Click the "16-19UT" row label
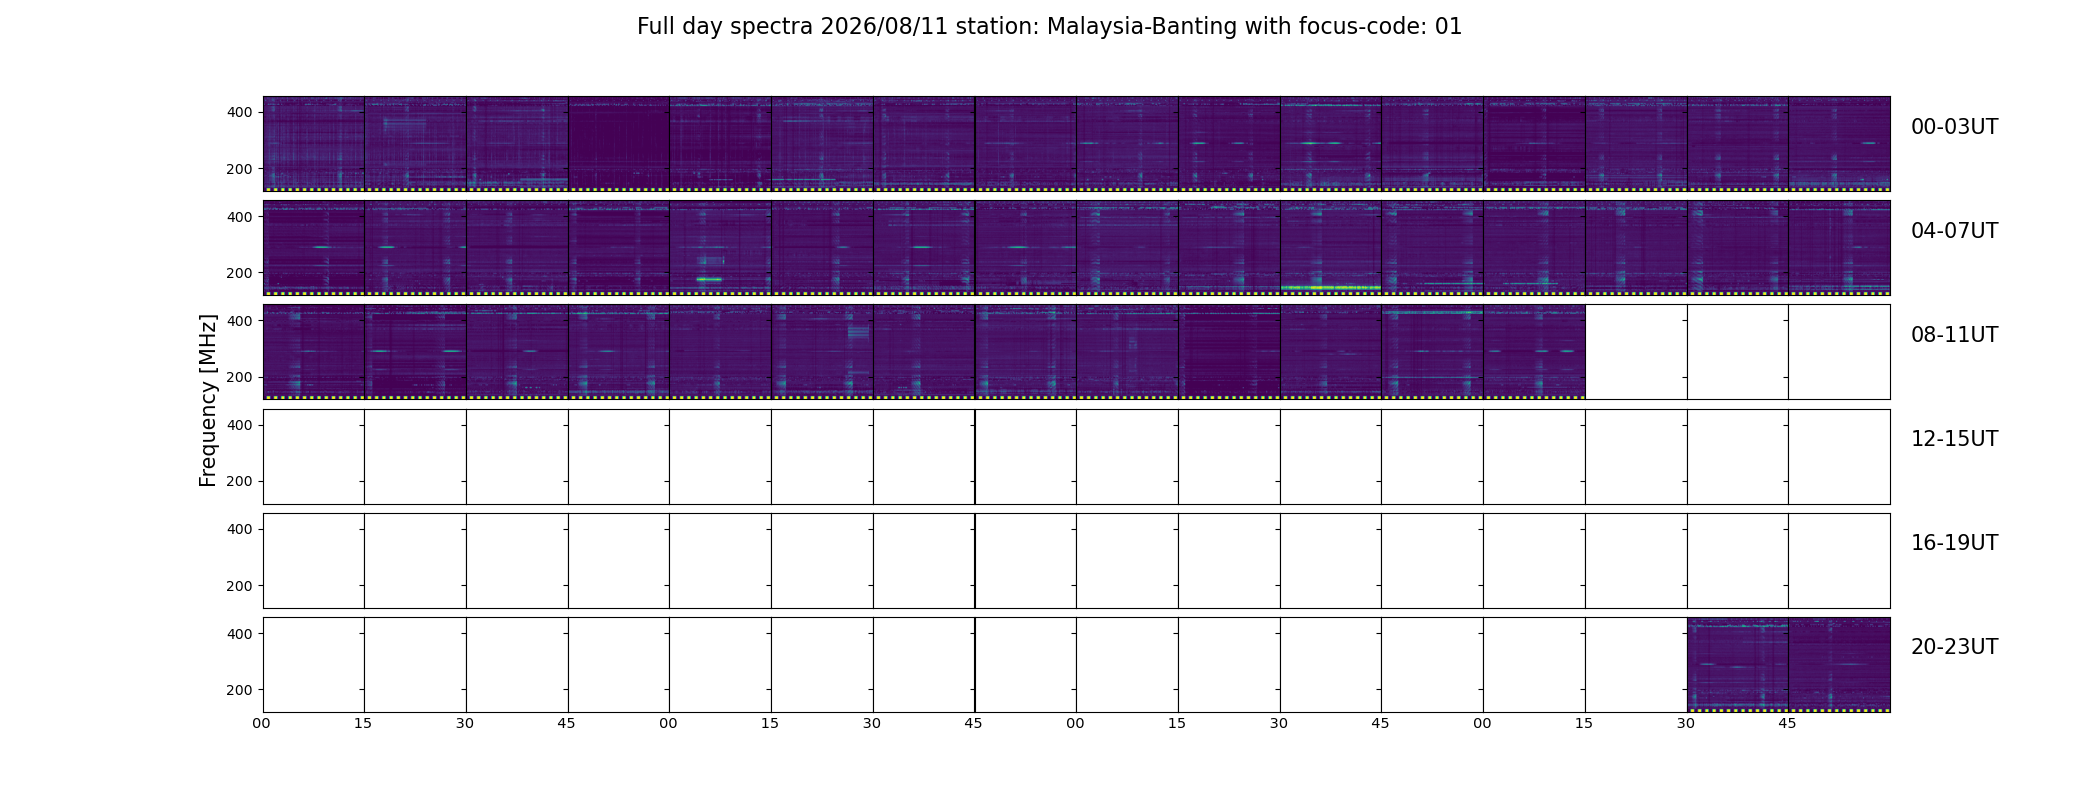The image size is (2100, 800). (1954, 543)
